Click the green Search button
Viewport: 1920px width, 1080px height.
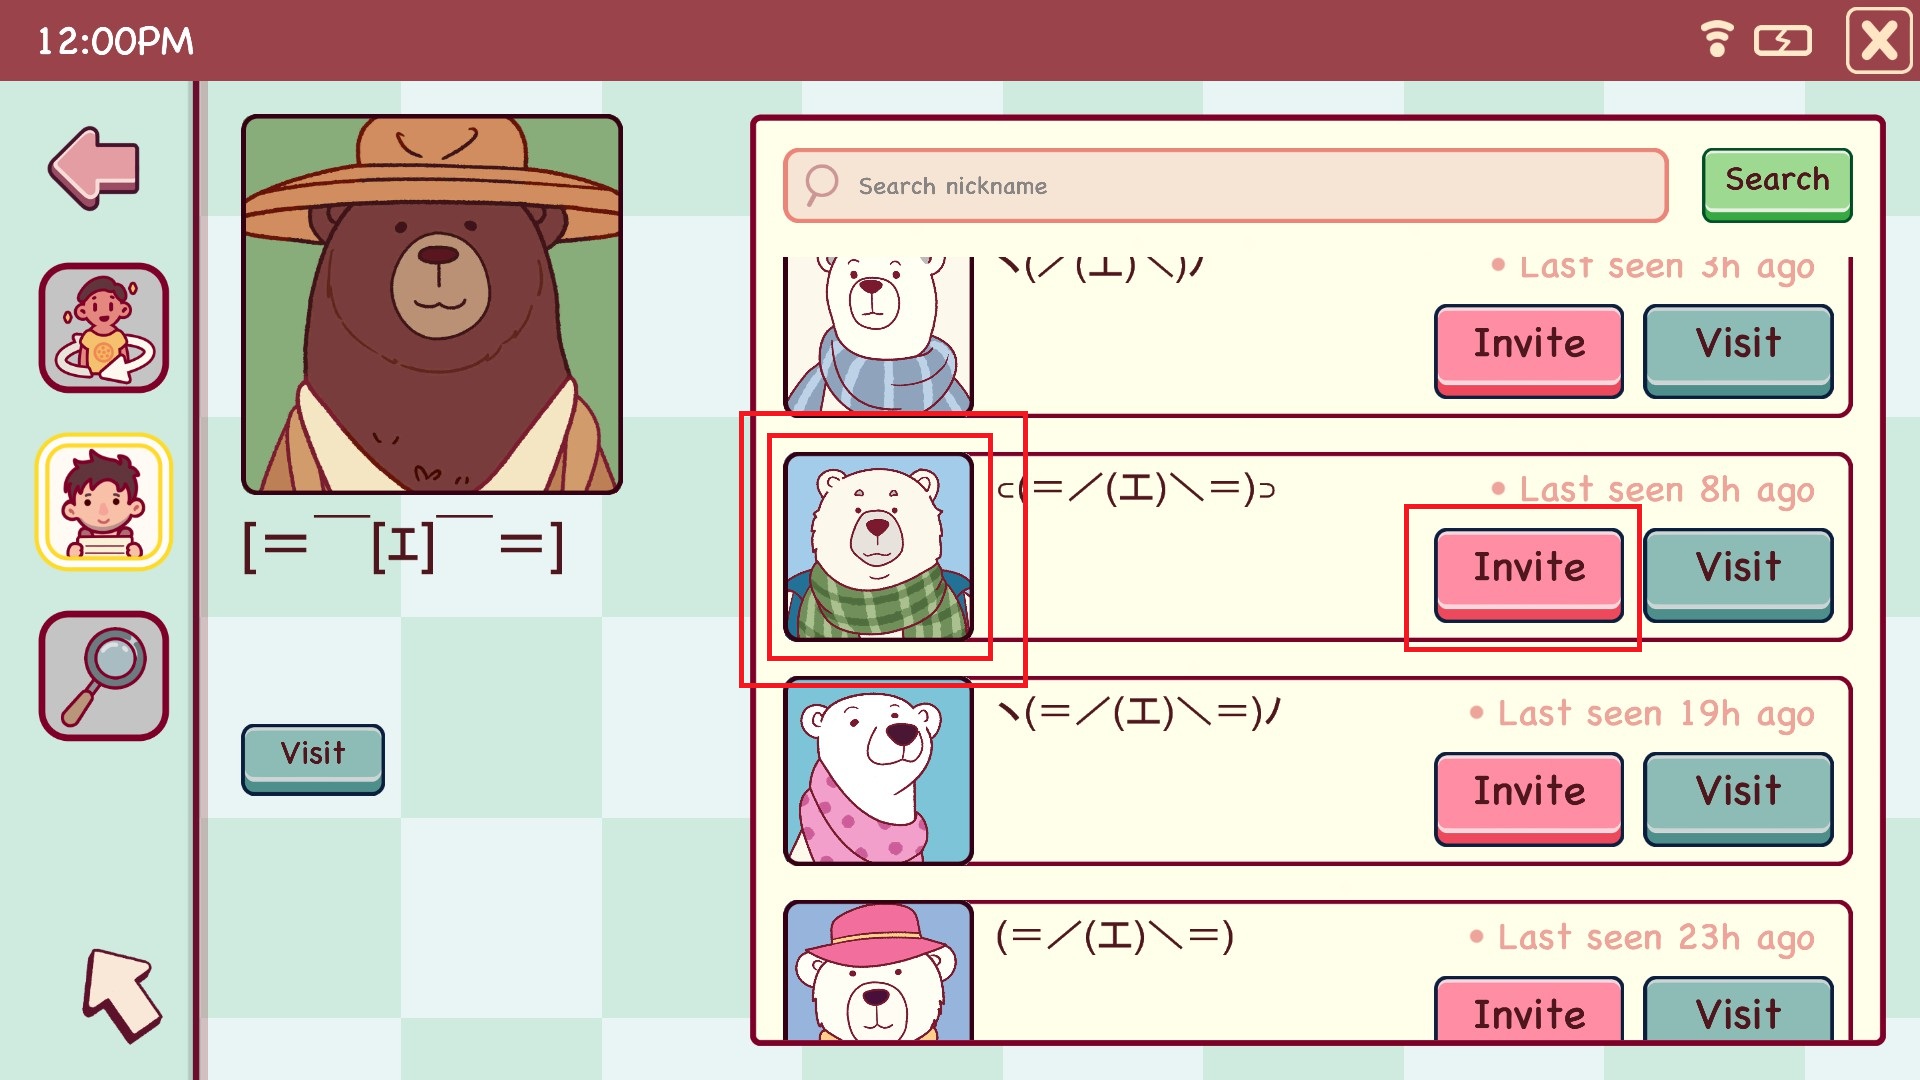(x=1777, y=185)
